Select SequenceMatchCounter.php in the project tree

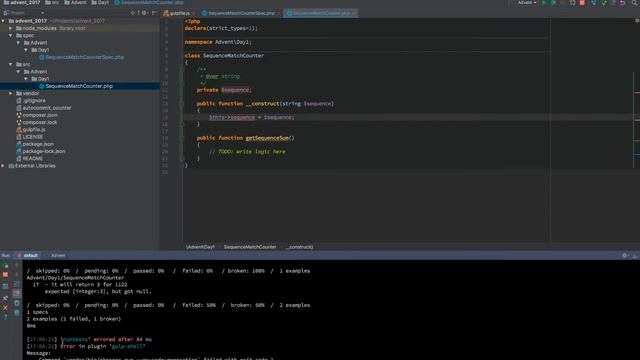[79, 86]
